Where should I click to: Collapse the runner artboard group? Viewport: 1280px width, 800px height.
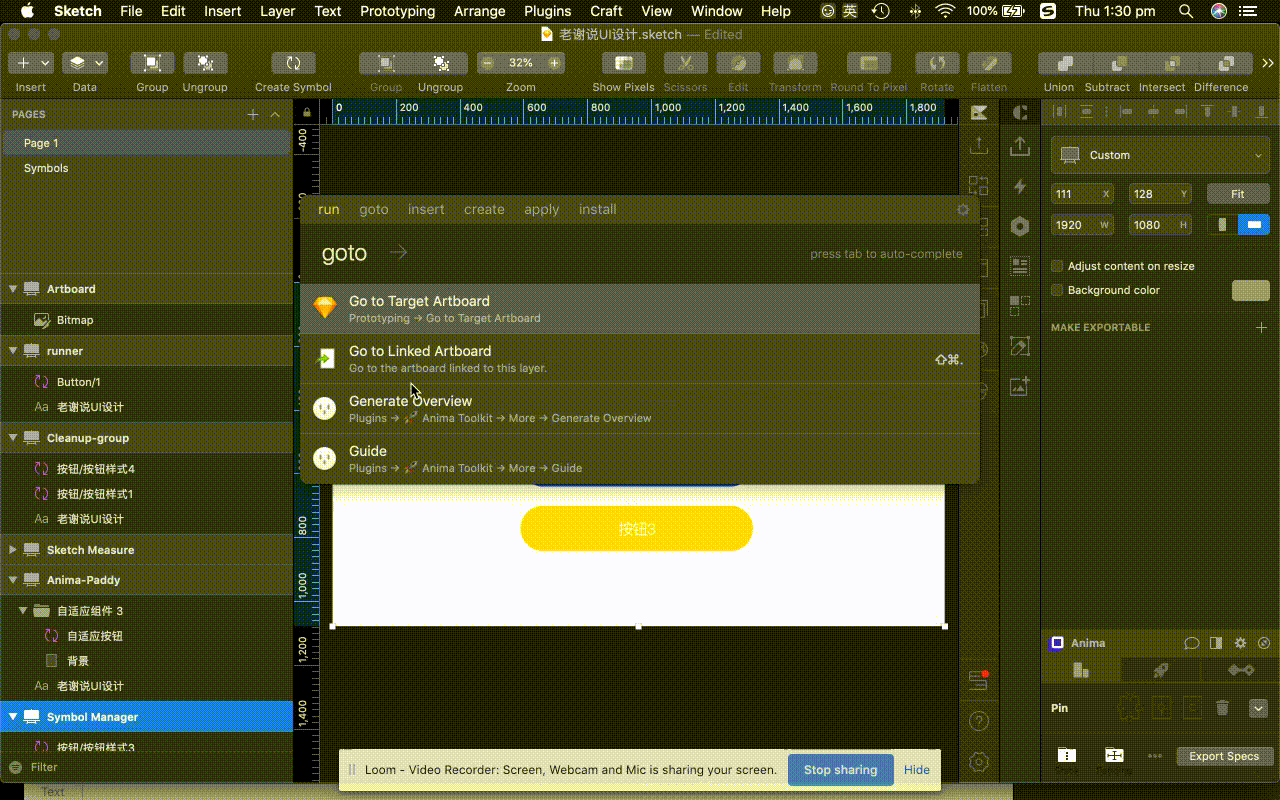(x=13, y=351)
